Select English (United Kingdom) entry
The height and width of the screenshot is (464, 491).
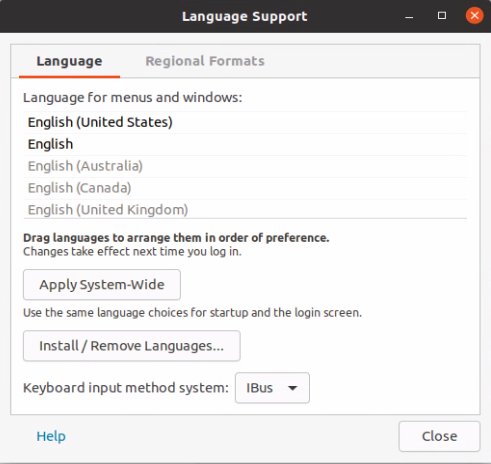coord(245,209)
